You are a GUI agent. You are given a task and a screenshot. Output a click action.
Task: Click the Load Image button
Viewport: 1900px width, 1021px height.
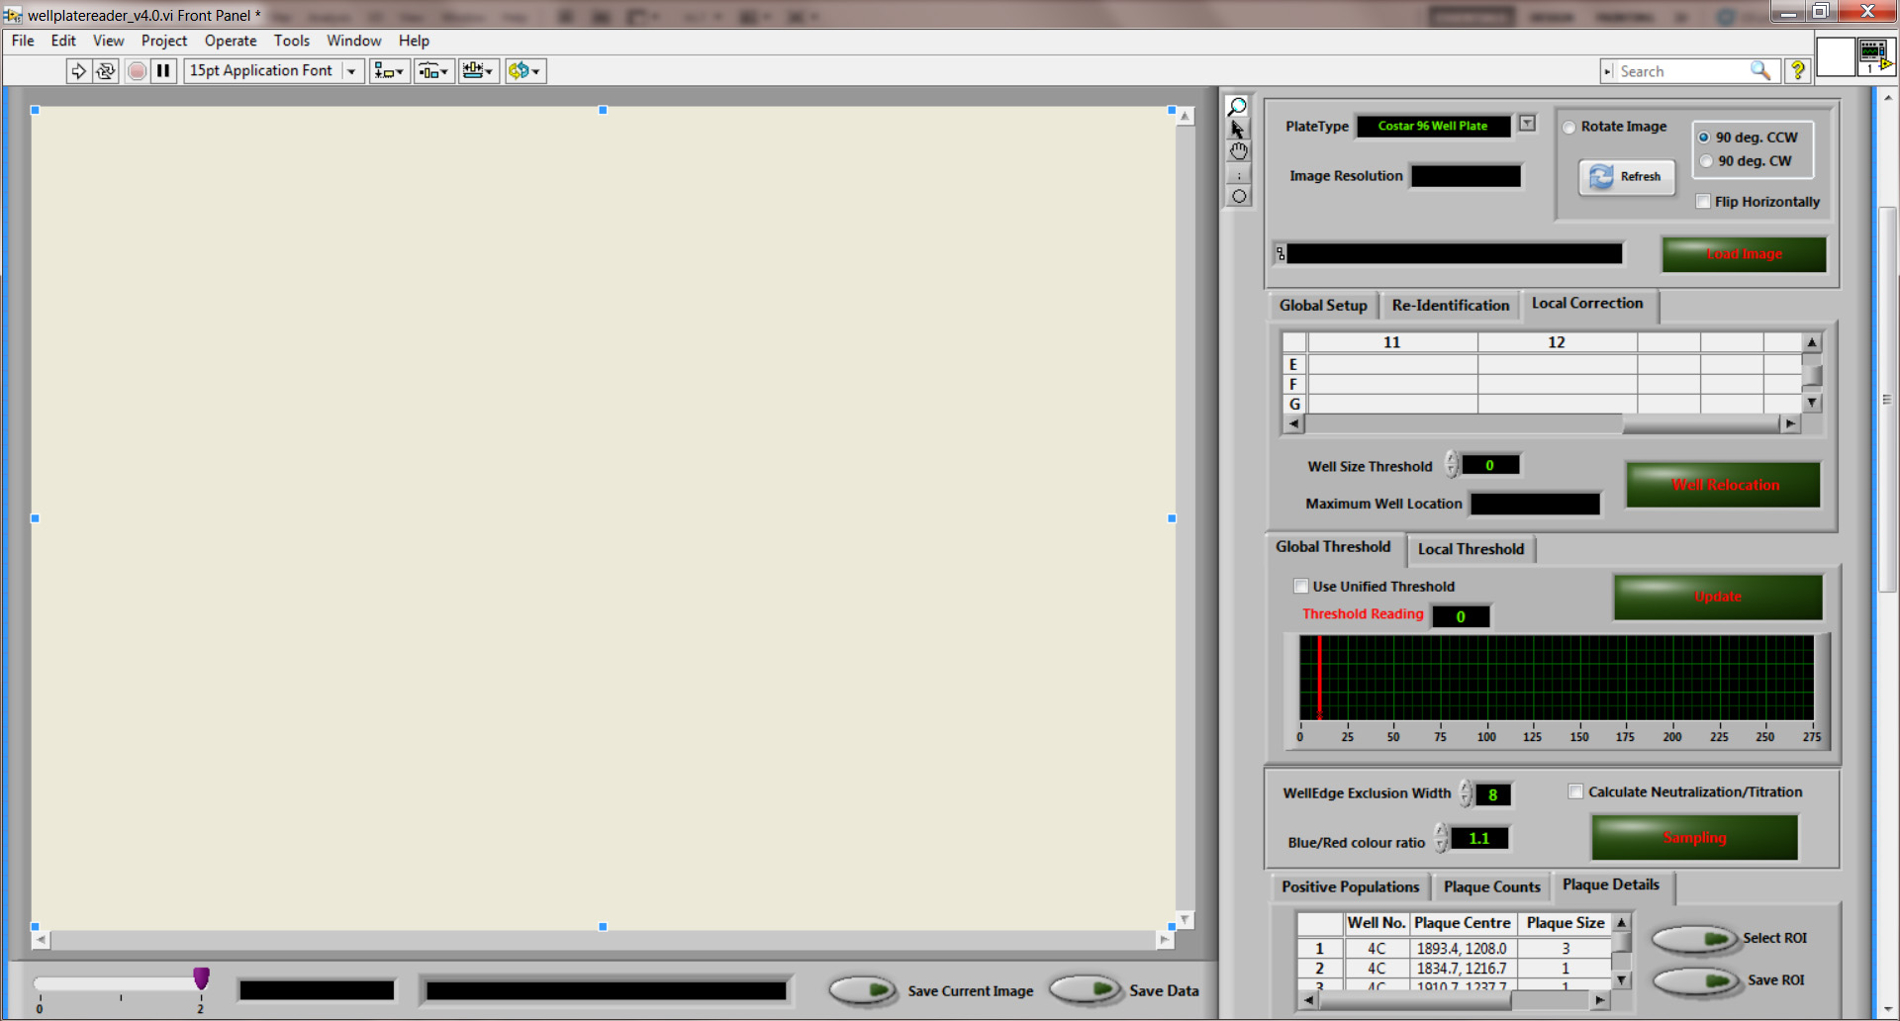(1744, 254)
